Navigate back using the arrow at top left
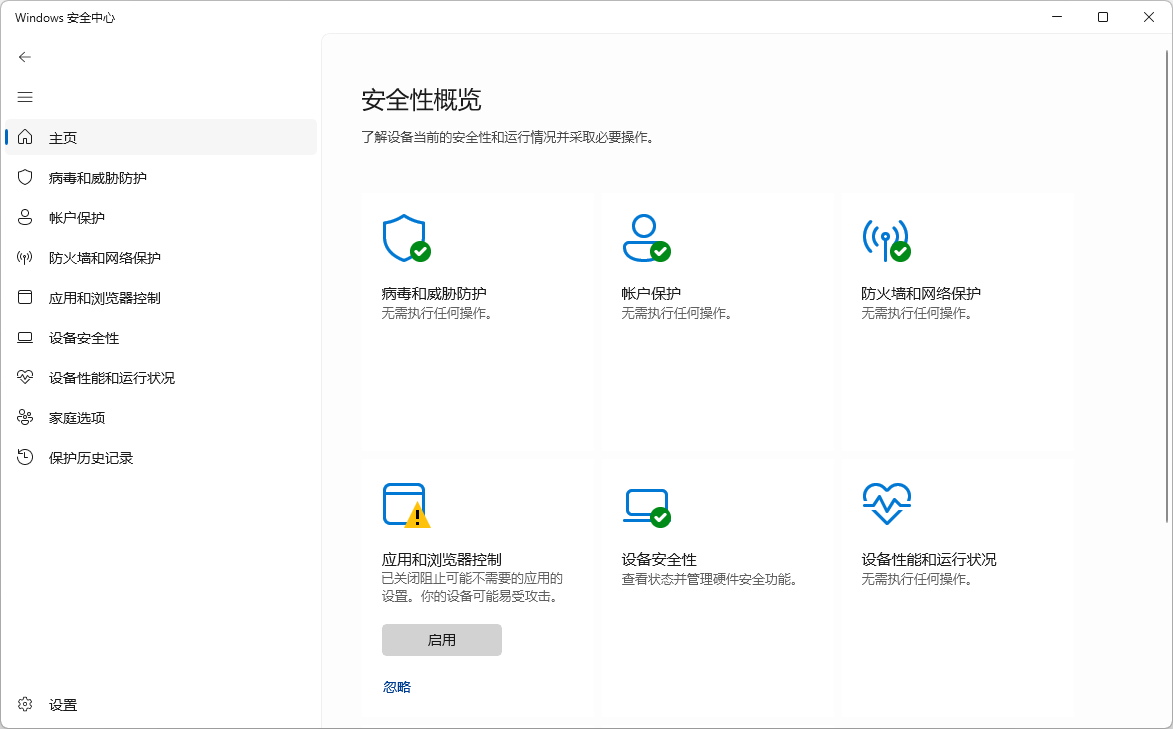This screenshot has width=1173, height=729. pos(25,57)
